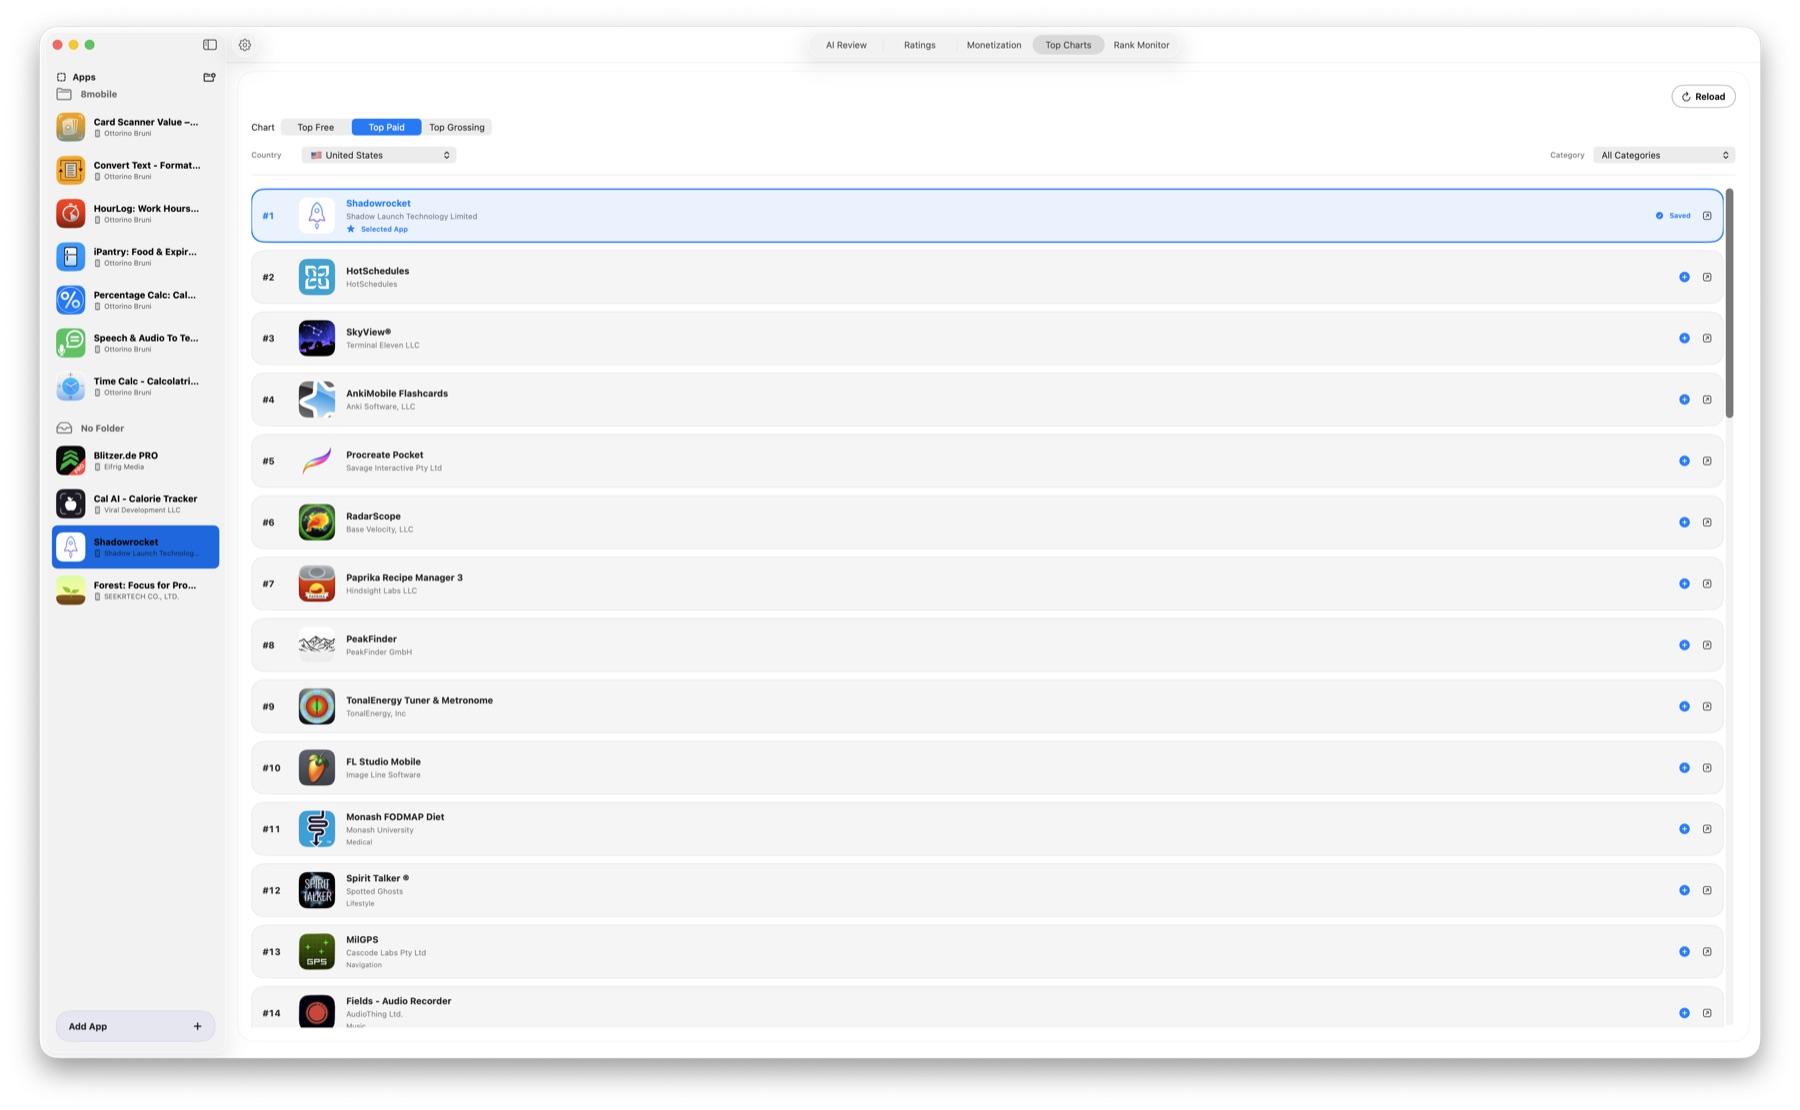
Task: Open TonalEnergy Tuner external link icon
Action: (x=1707, y=706)
